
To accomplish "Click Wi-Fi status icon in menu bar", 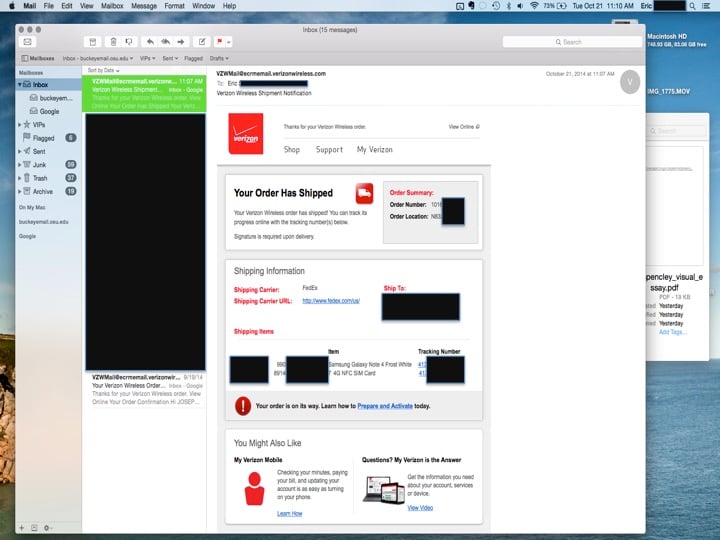I will pos(534,6).
